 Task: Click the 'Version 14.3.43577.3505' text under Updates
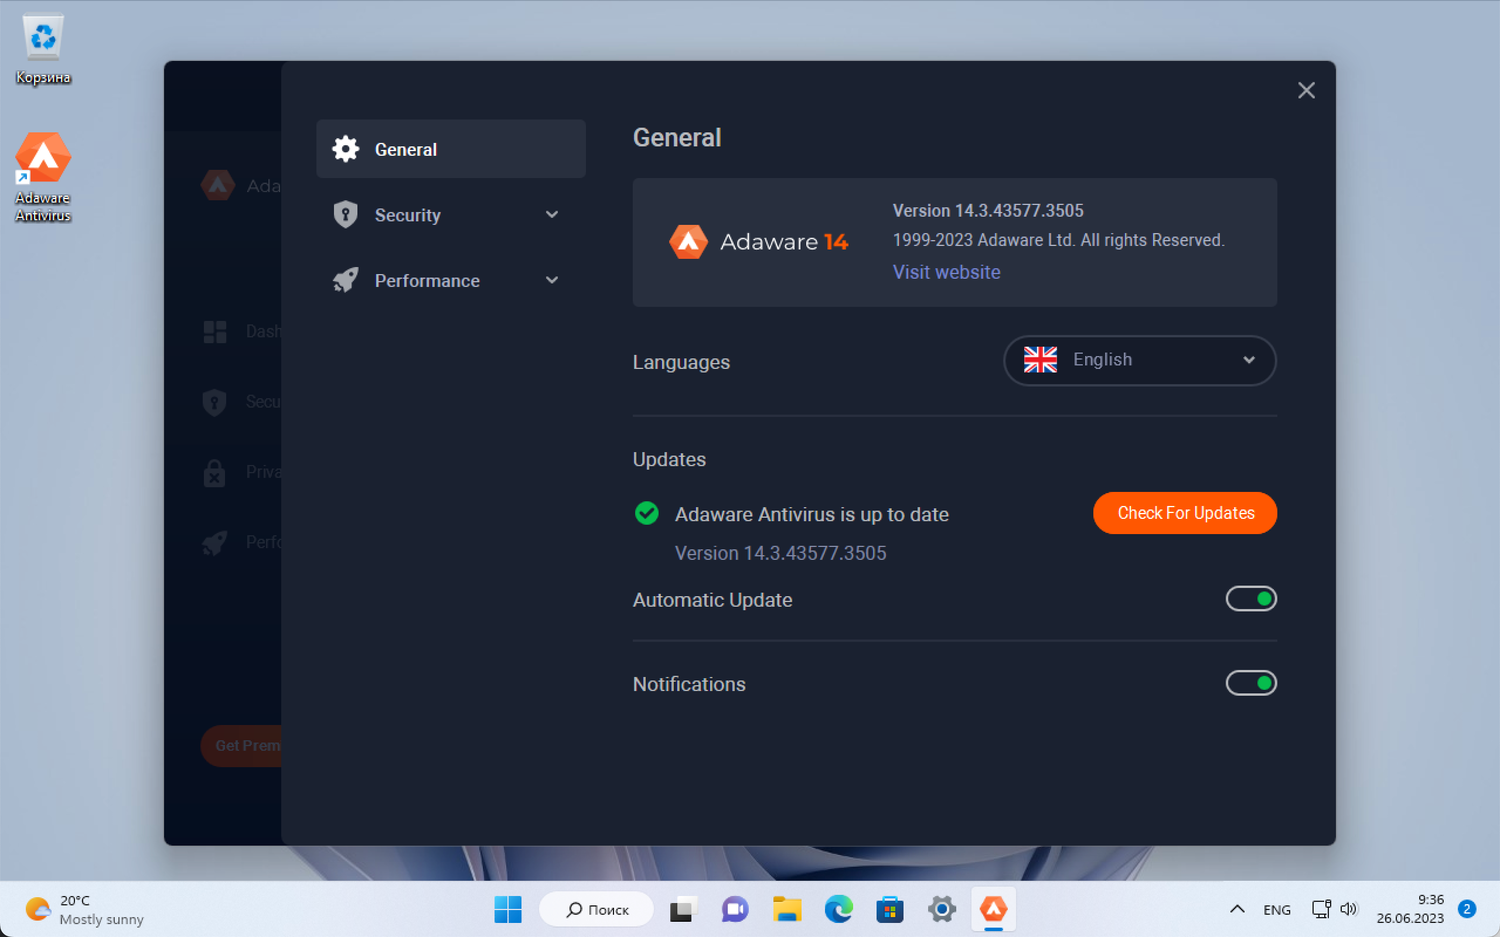click(x=781, y=553)
